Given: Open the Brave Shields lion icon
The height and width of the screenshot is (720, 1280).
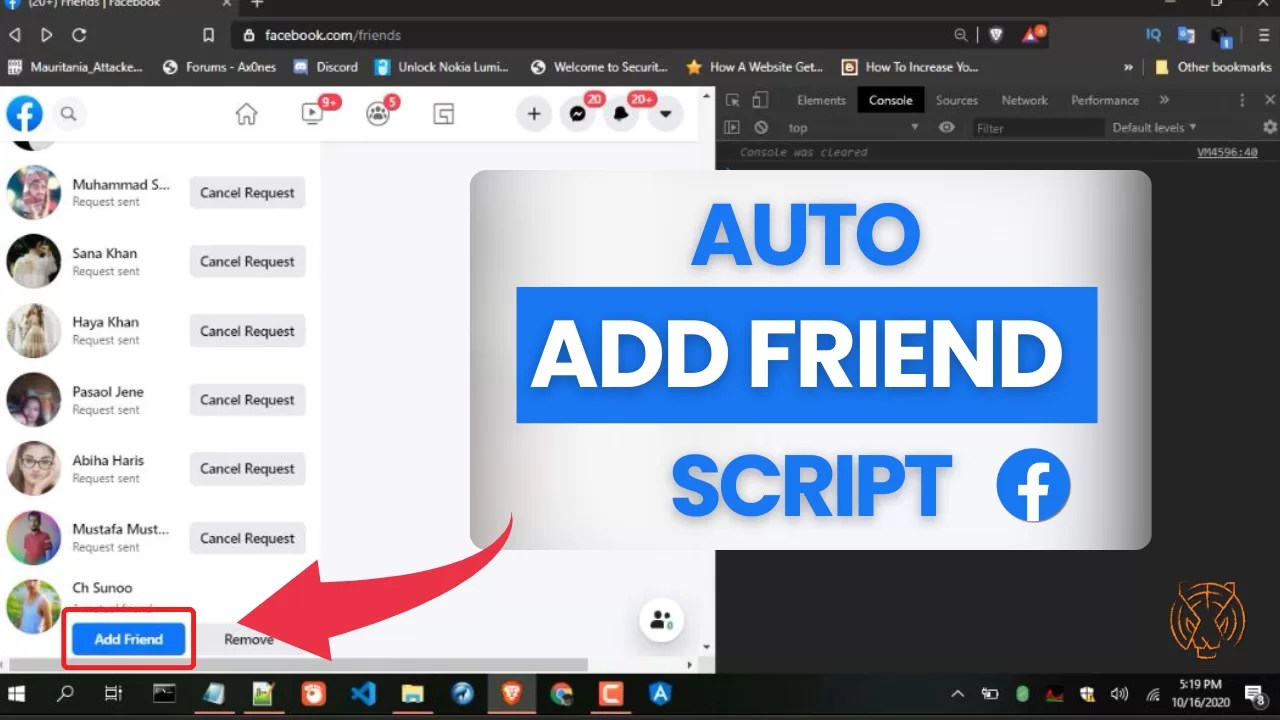Looking at the screenshot, I should click(x=996, y=35).
